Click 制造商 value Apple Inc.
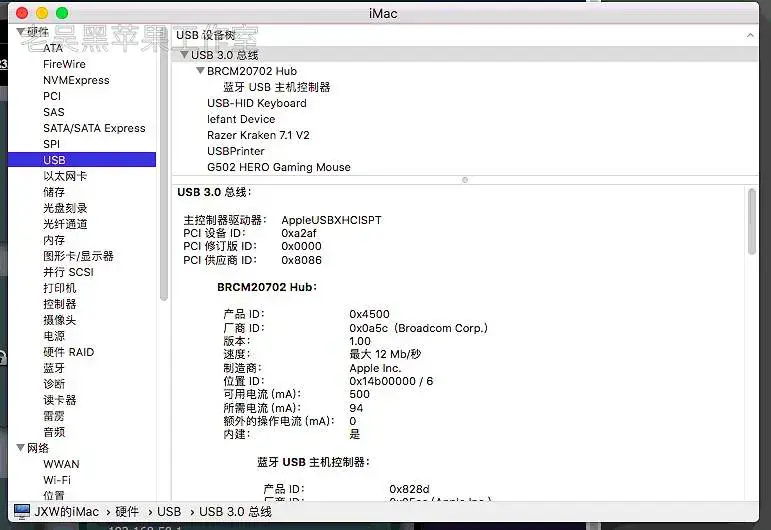This screenshot has height=530, width=771. 375,368
